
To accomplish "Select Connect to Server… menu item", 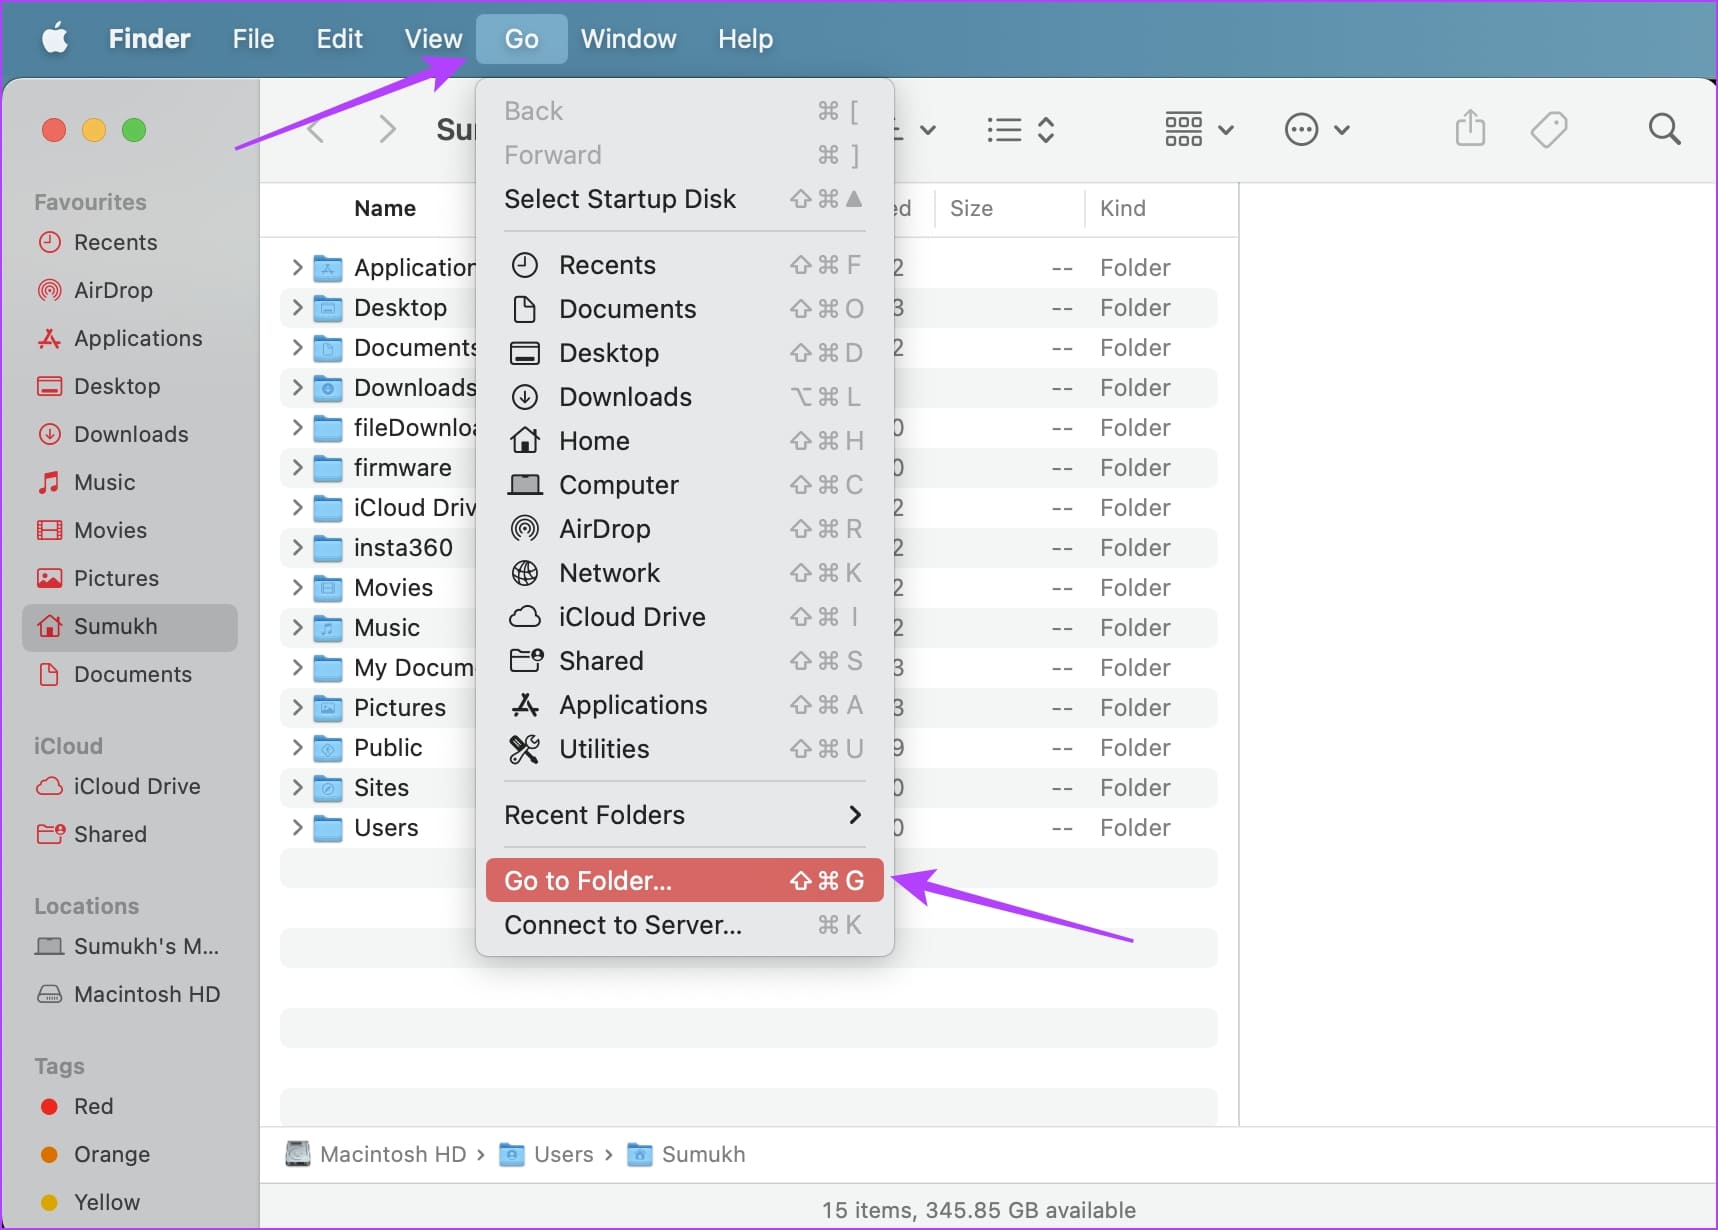I will pos(684,925).
